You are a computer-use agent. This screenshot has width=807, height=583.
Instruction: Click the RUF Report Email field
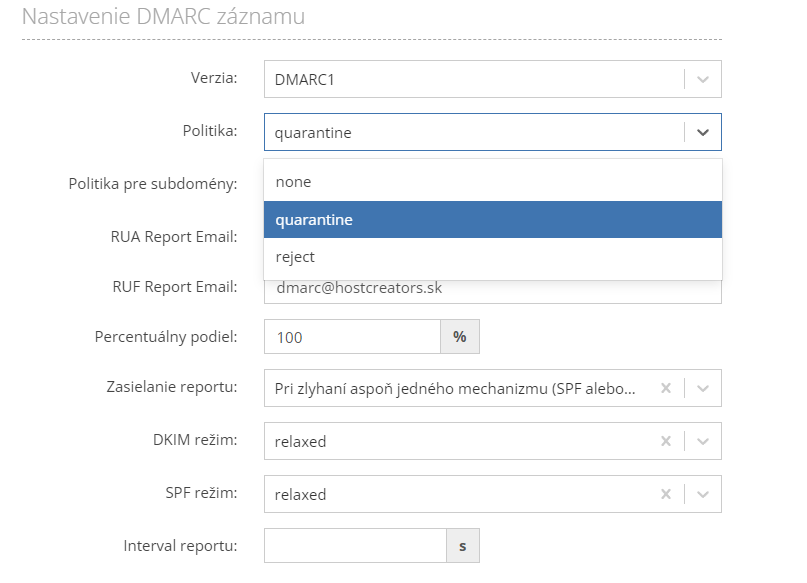[492, 288]
